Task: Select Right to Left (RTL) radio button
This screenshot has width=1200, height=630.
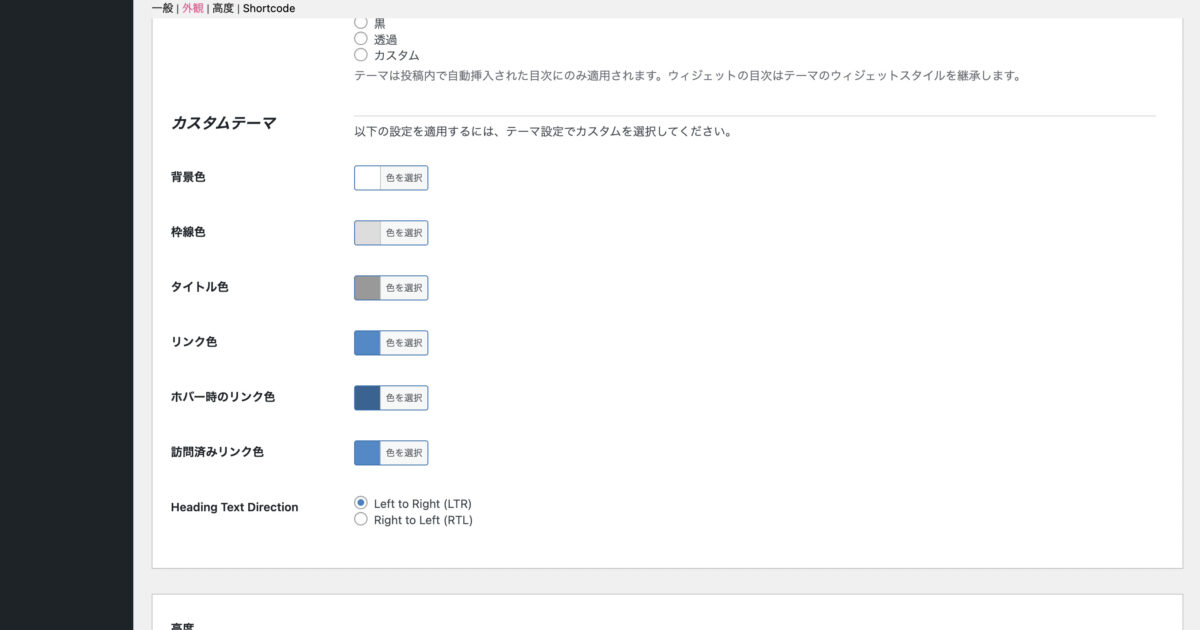Action: pyautogui.click(x=361, y=520)
